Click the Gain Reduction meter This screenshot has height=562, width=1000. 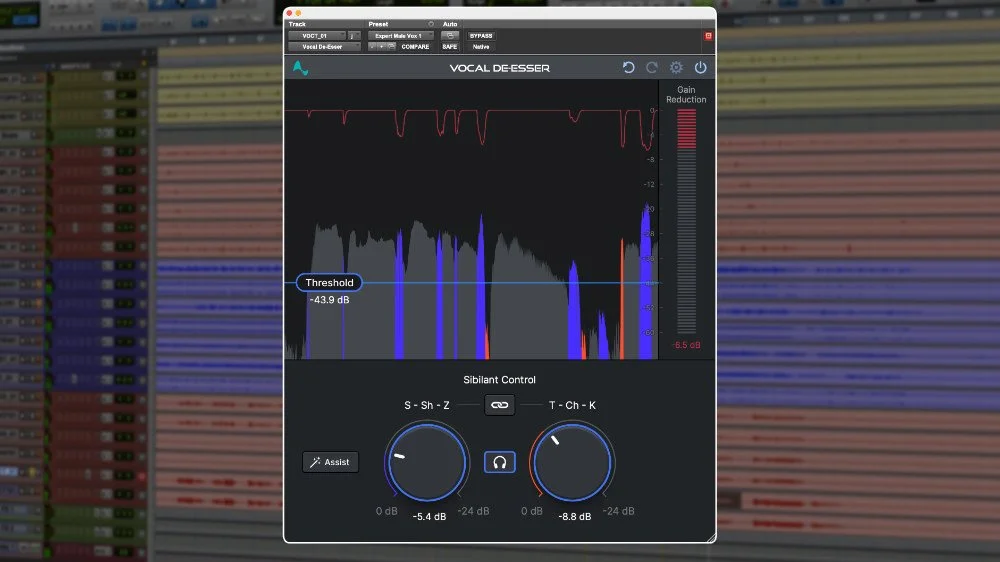point(686,221)
